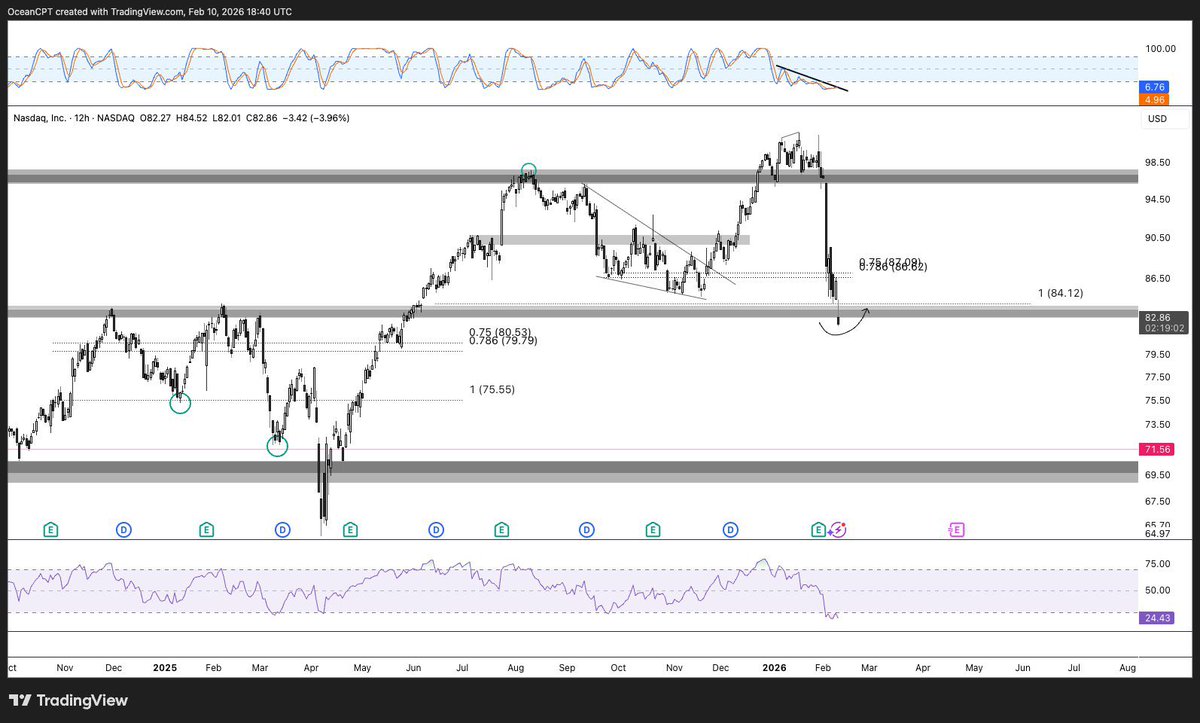1200x723 pixels.
Task: Click the pink 71.56 price label
Action: point(1159,450)
